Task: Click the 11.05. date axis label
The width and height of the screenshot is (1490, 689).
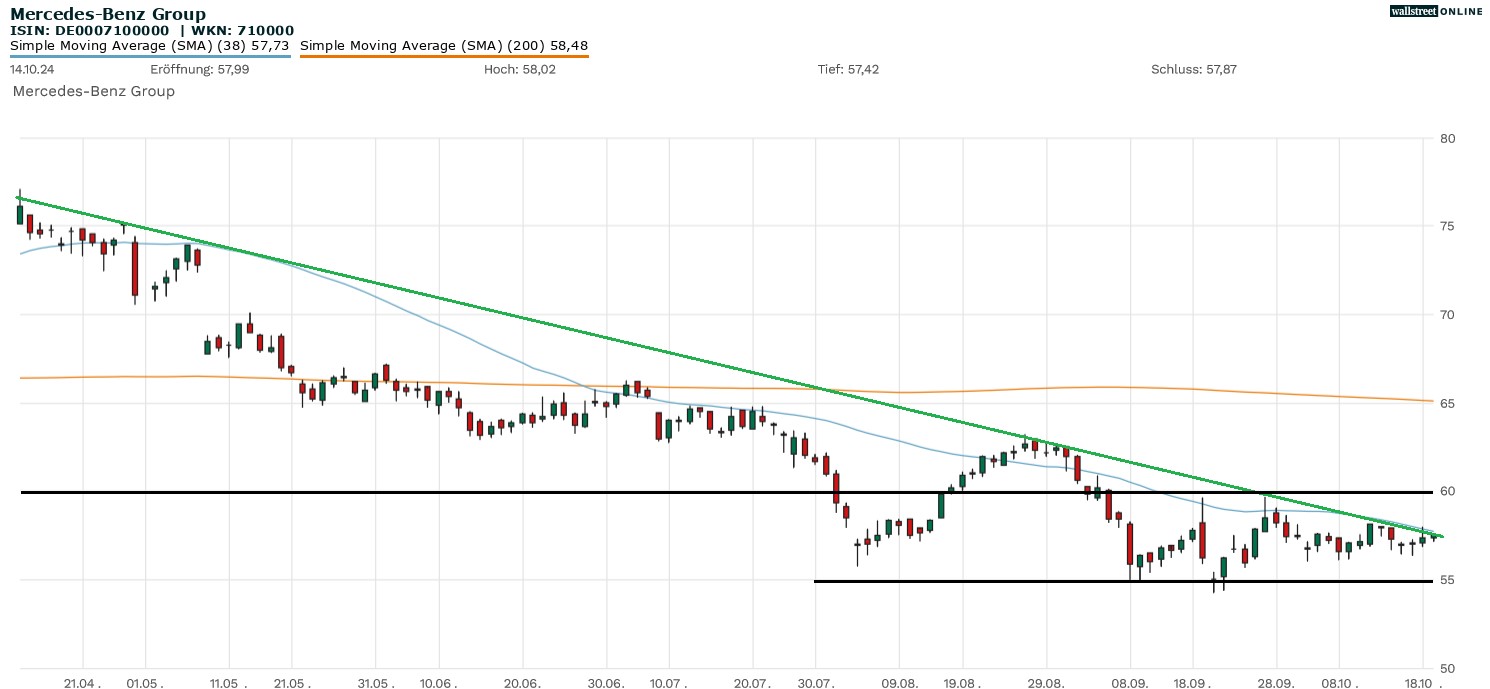Action: pyautogui.click(x=229, y=685)
